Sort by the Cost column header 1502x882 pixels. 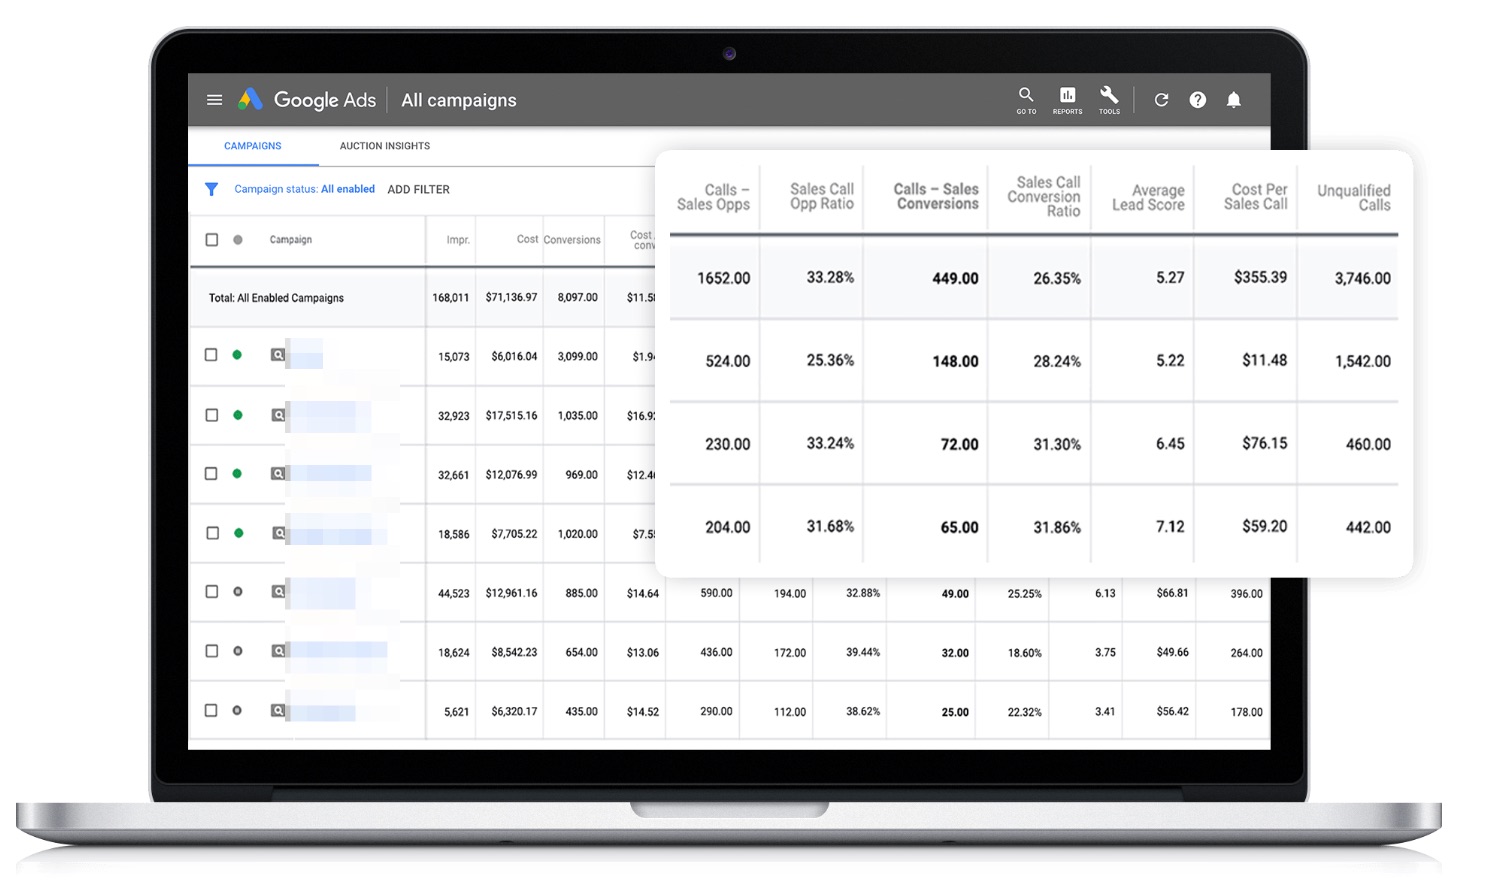[x=527, y=239]
